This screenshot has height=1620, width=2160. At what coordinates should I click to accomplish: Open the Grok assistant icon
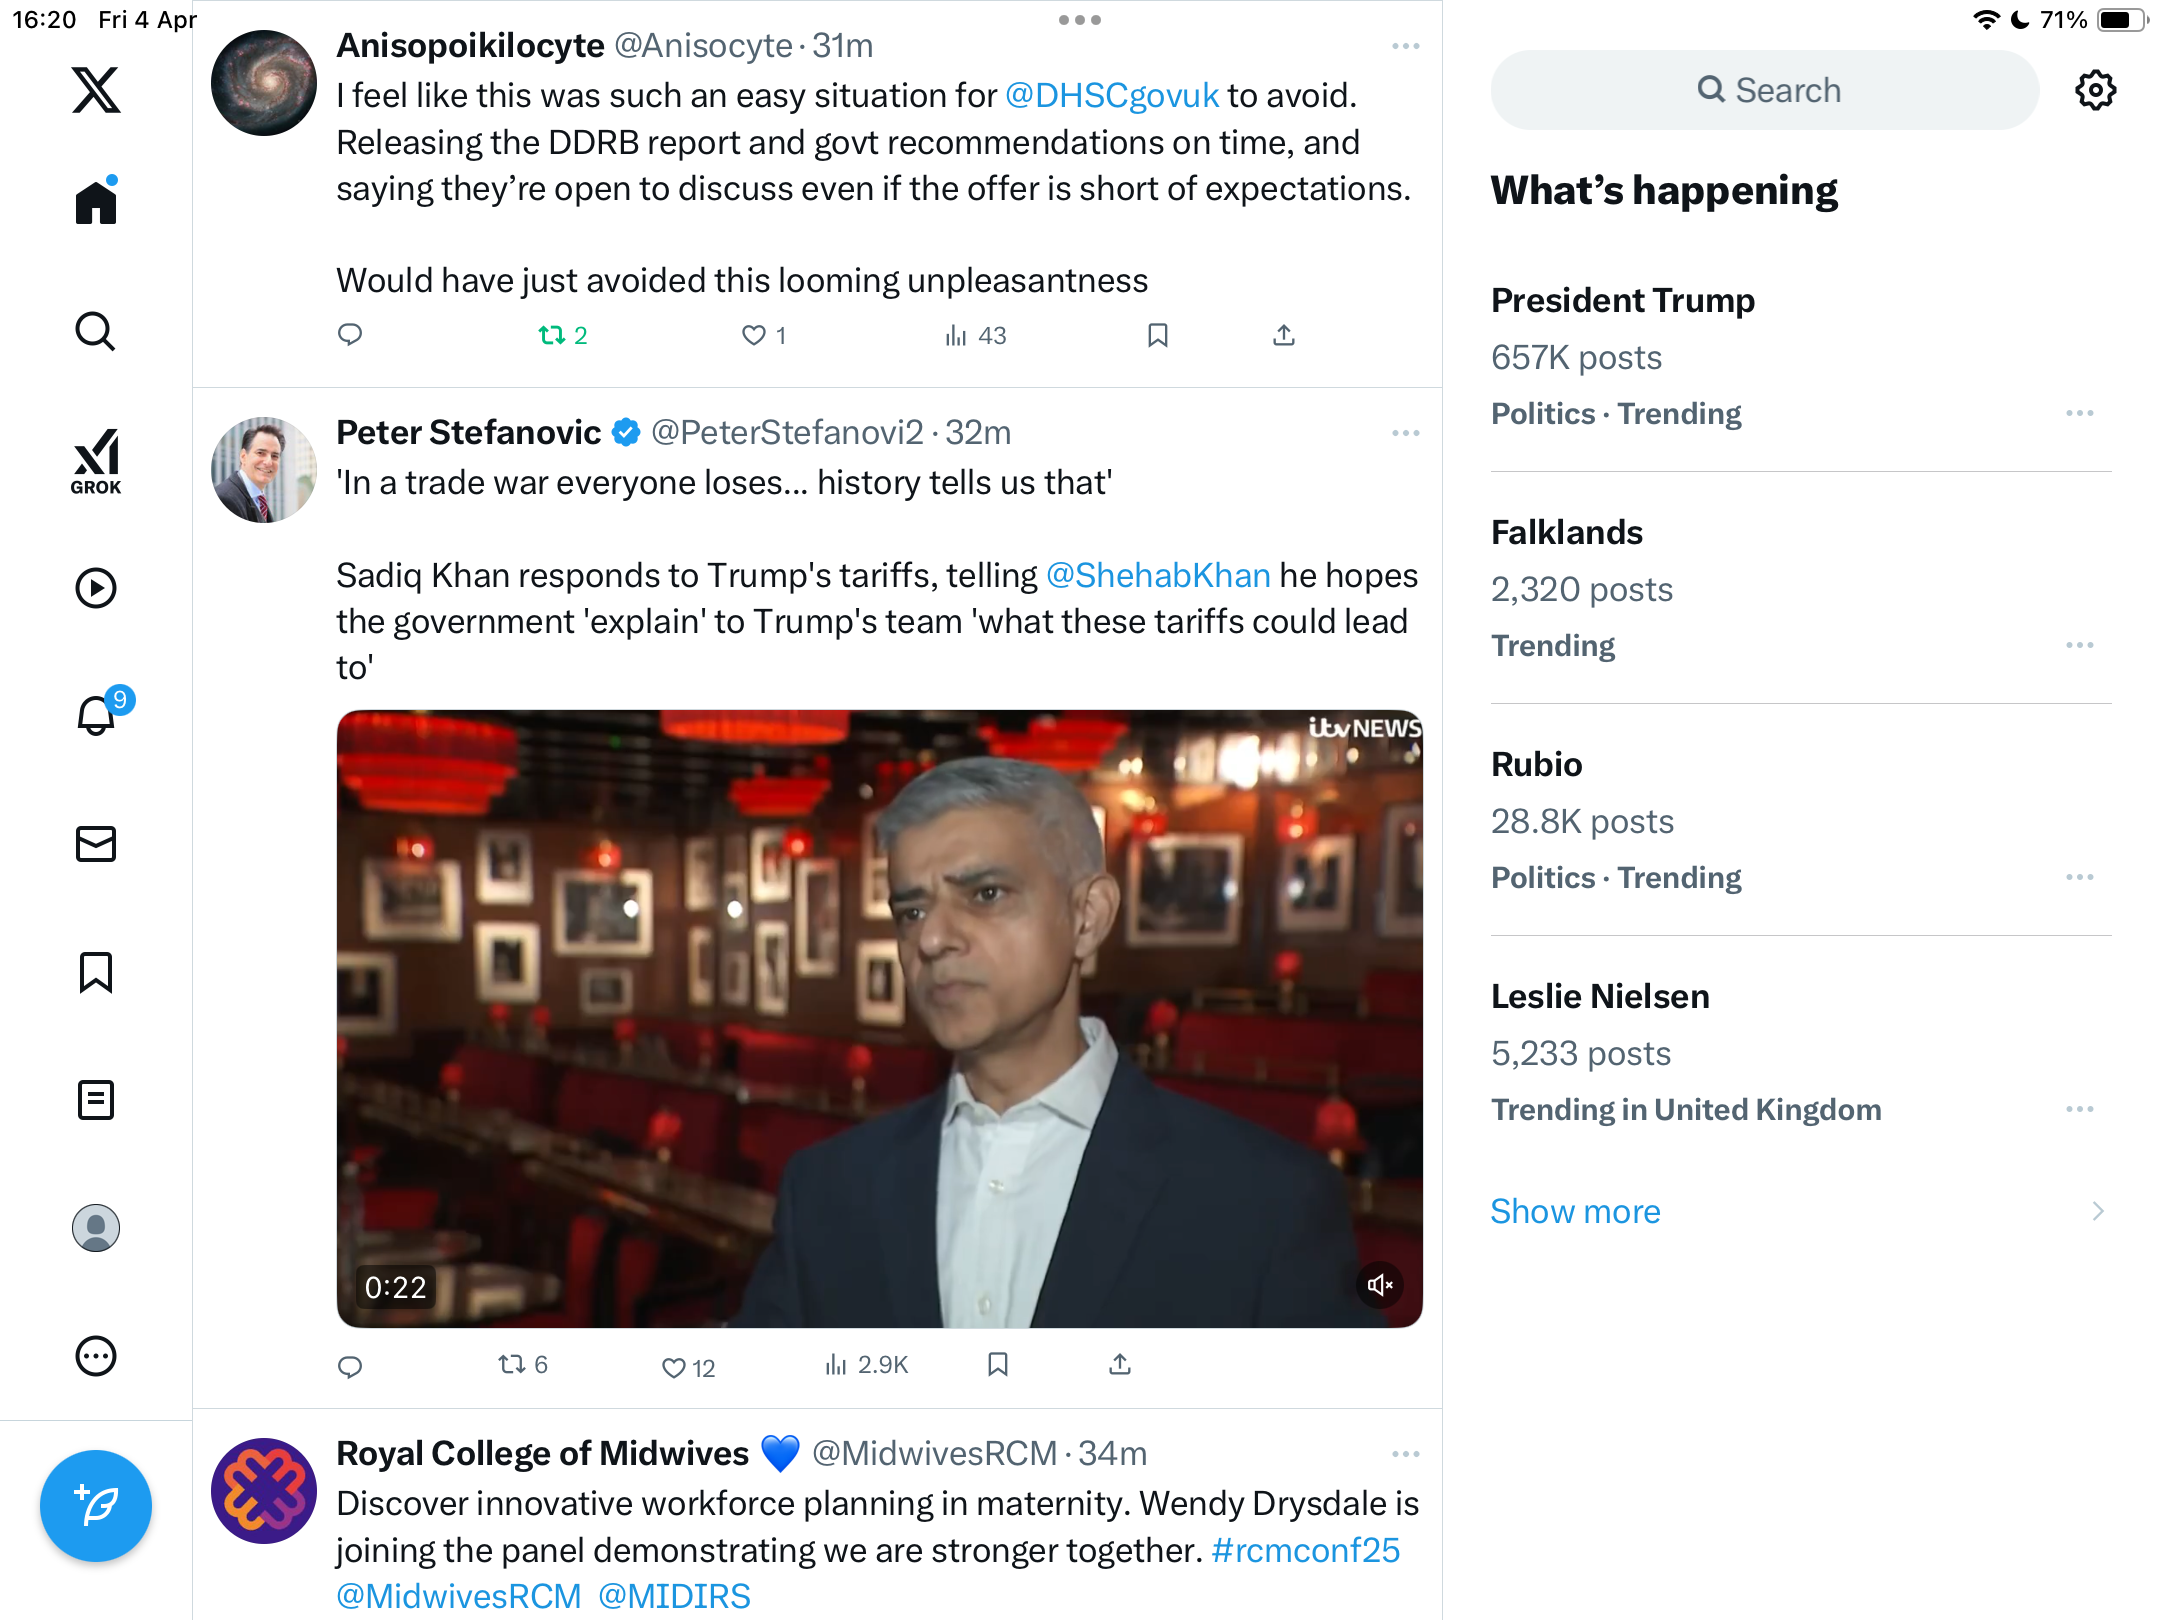(x=96, y=461)
